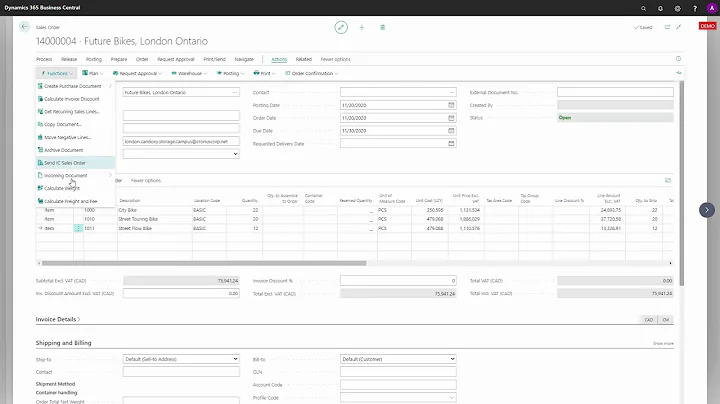Select Archive Document
Viewport: 720px width, 404px height.
coord(75,150)
